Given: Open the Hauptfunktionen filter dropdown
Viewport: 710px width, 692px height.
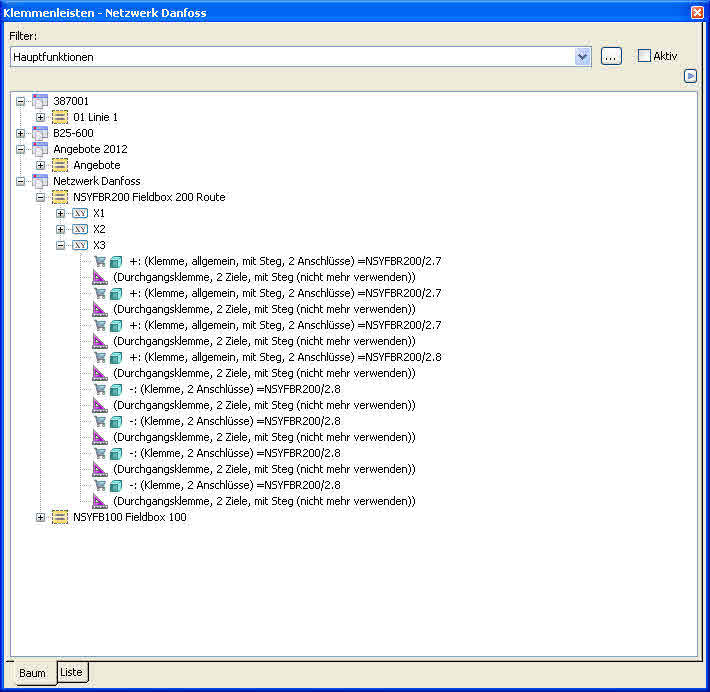Looking at the screenshot, I should (x=582, y=57).
